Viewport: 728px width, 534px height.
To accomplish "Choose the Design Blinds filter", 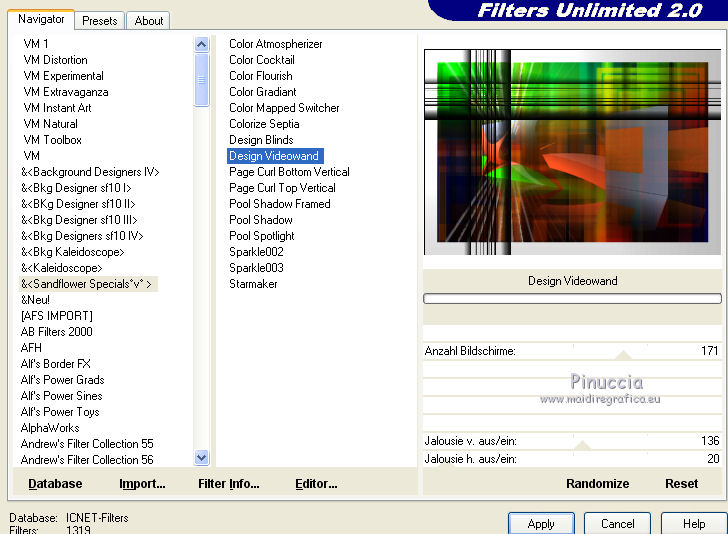I will (x=261, y=140).
